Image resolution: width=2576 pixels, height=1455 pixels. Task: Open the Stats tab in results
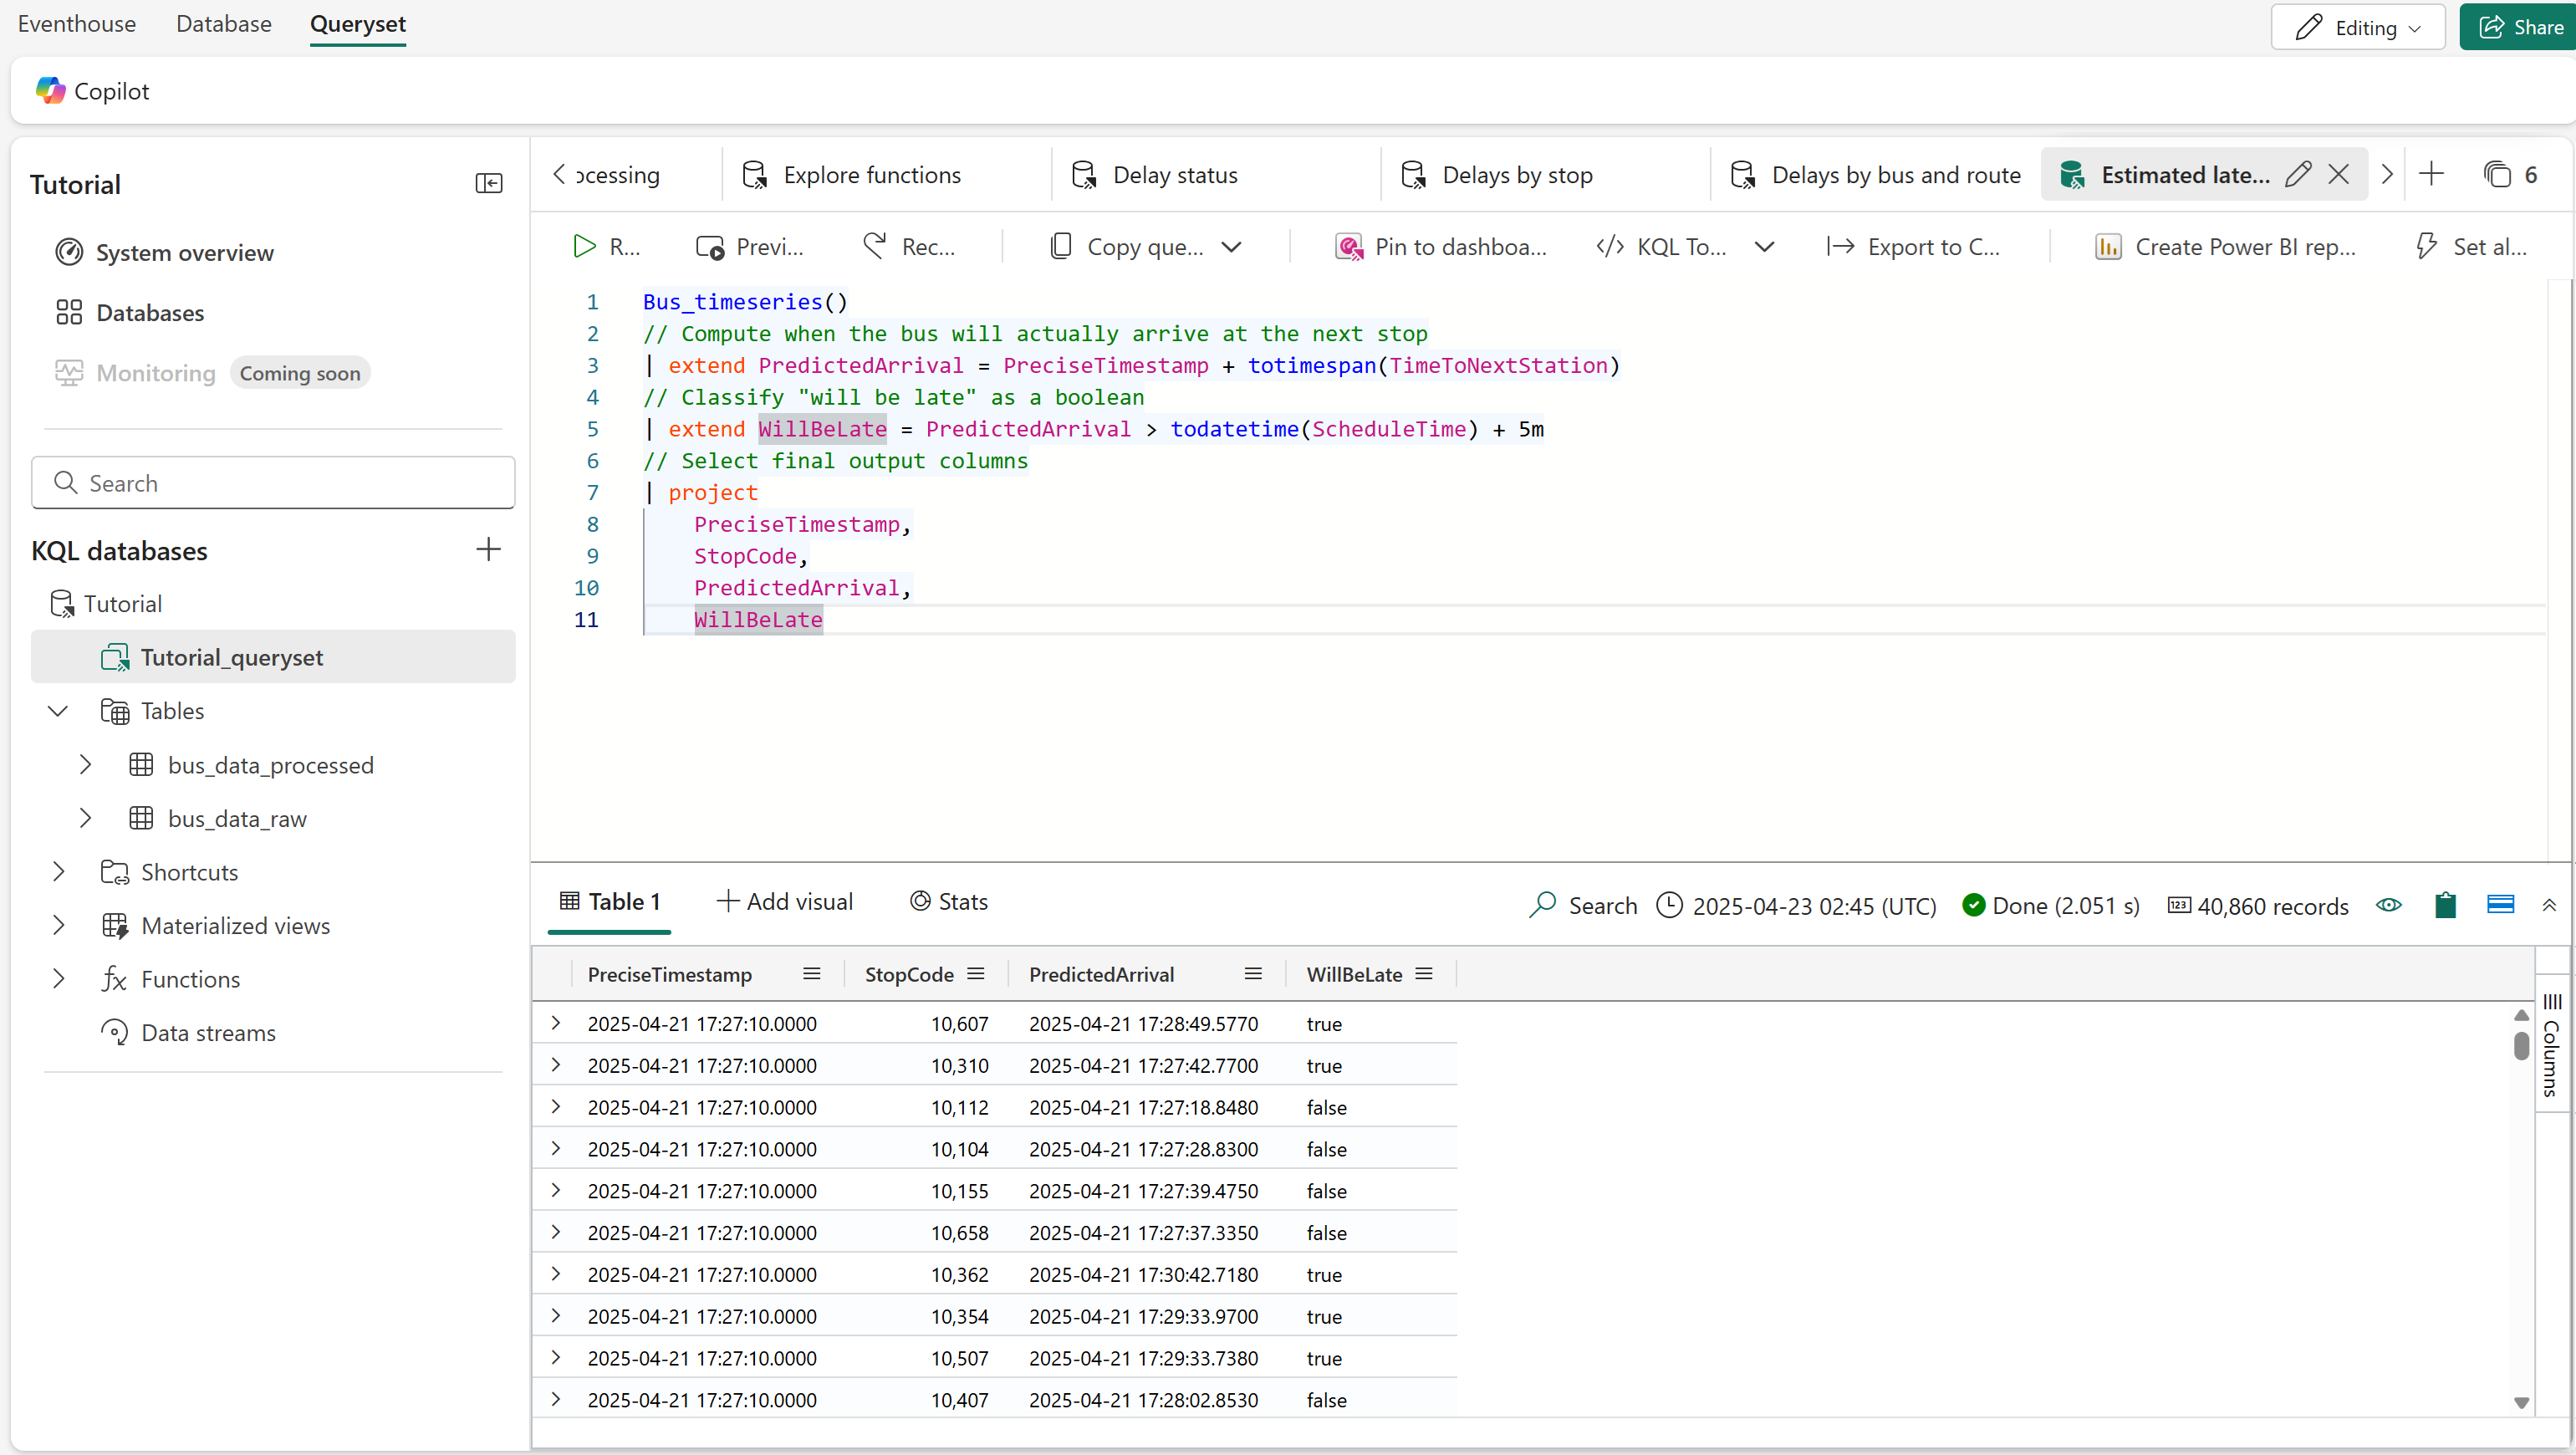point(949,901)
